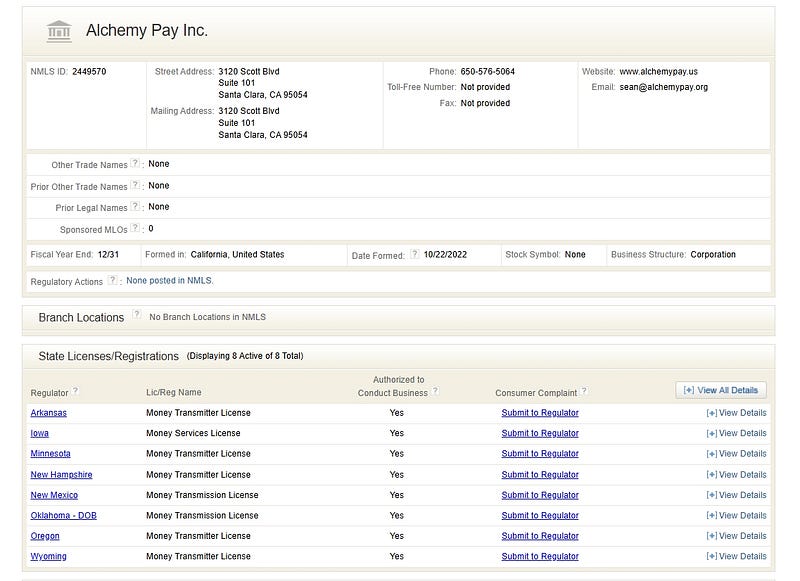800x581 pixels.
Task: Click the Fiscal Year End value 12/31
Action: point(108,255)
